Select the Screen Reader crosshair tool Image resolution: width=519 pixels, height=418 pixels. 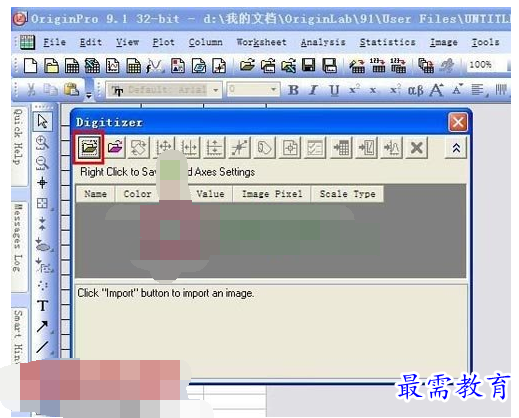42,183
